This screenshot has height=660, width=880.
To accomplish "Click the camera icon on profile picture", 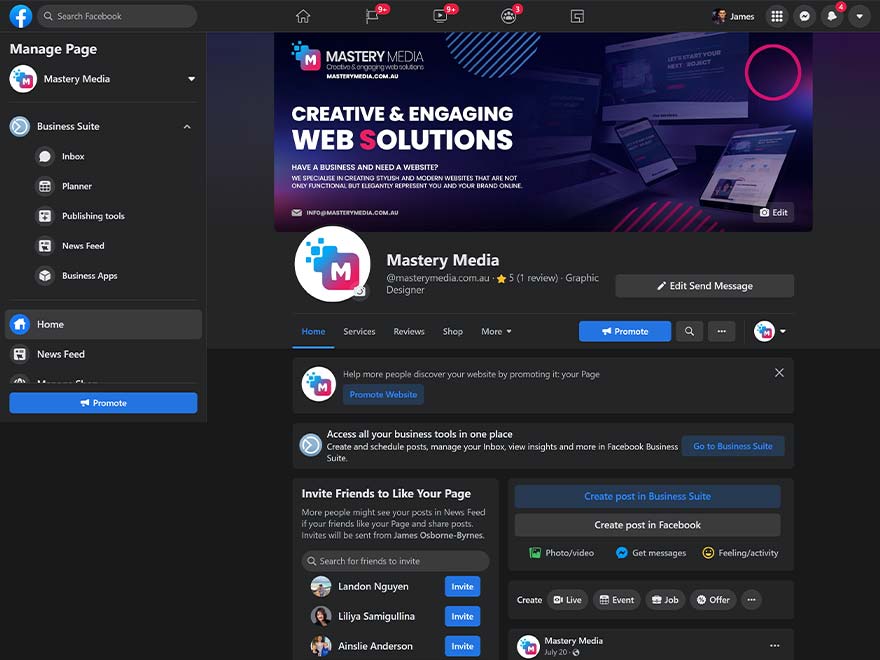I will (x=360, y=292).
